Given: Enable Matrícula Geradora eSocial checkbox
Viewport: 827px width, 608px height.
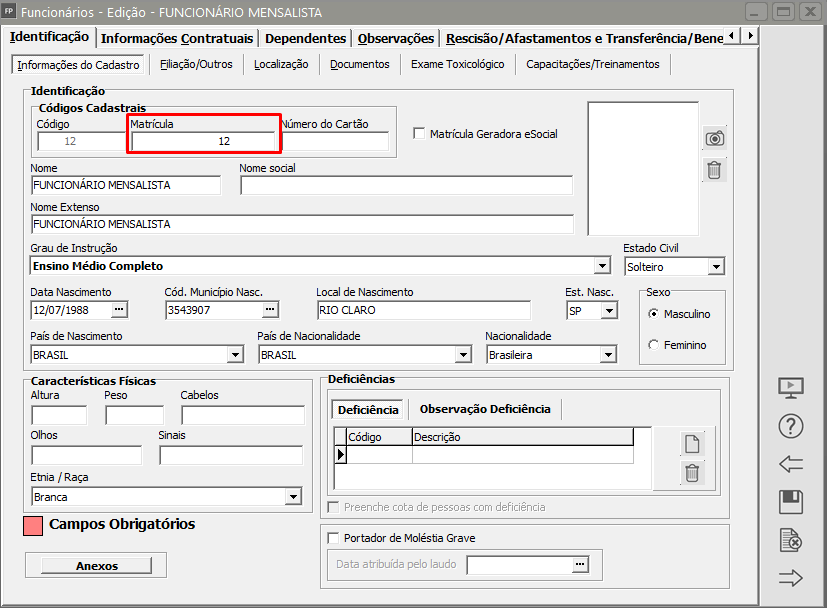Looking at the screenshot, I should pyautogui.click(x=420, y=134).
